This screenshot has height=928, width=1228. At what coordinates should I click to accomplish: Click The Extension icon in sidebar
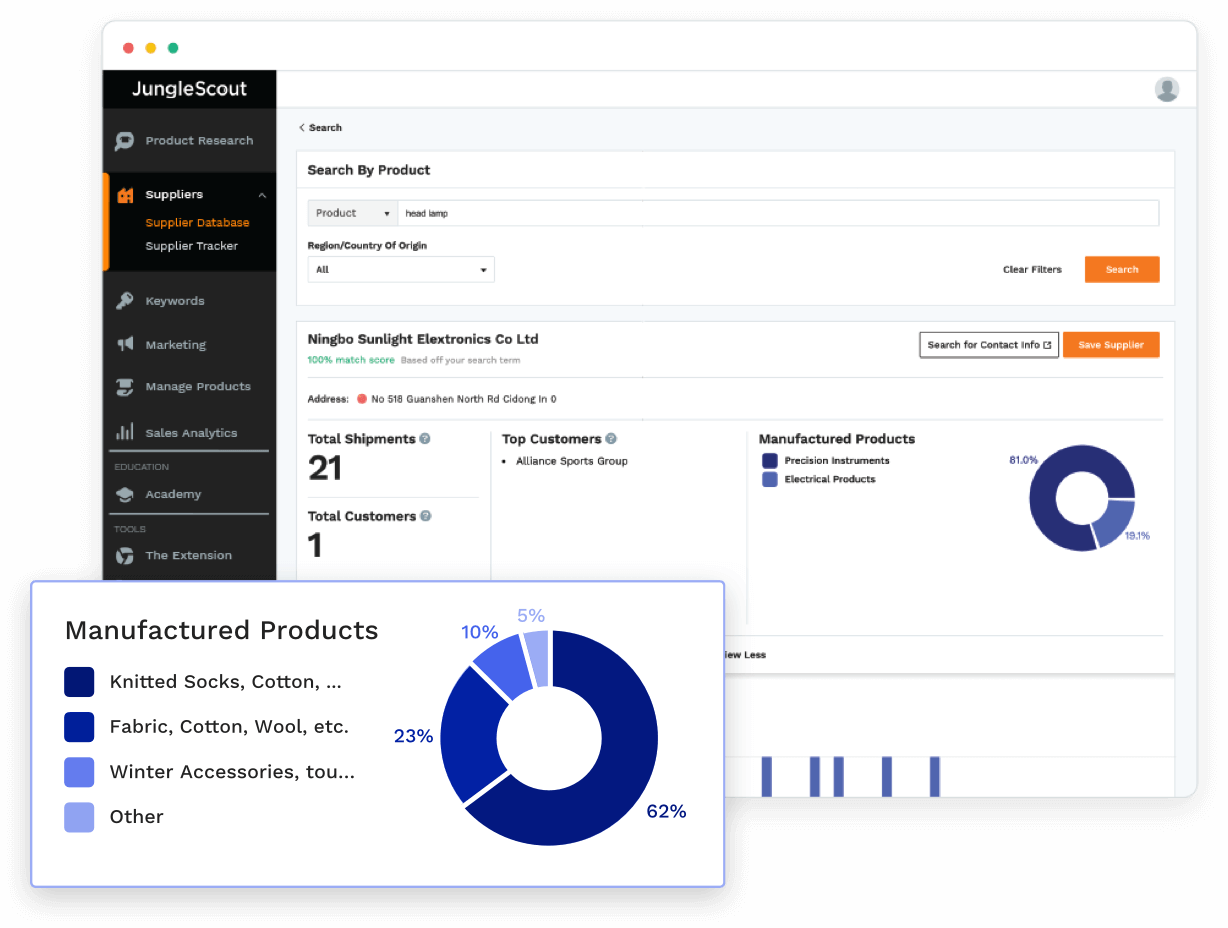coord(125,556)
